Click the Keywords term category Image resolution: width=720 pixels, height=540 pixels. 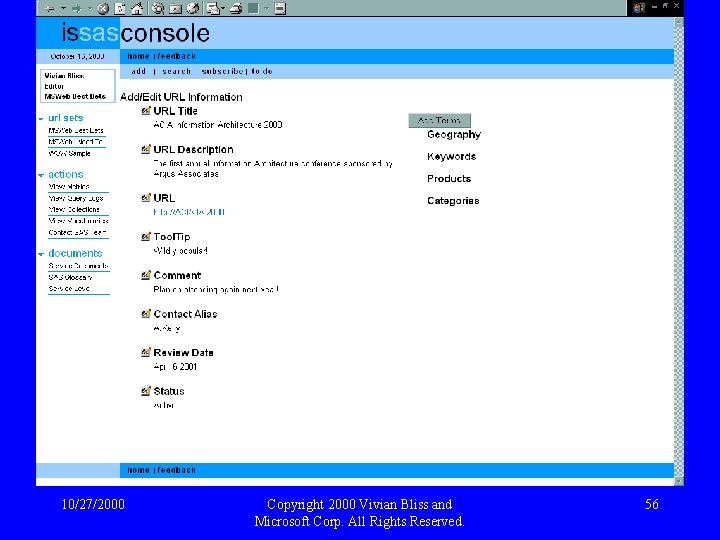451,157
